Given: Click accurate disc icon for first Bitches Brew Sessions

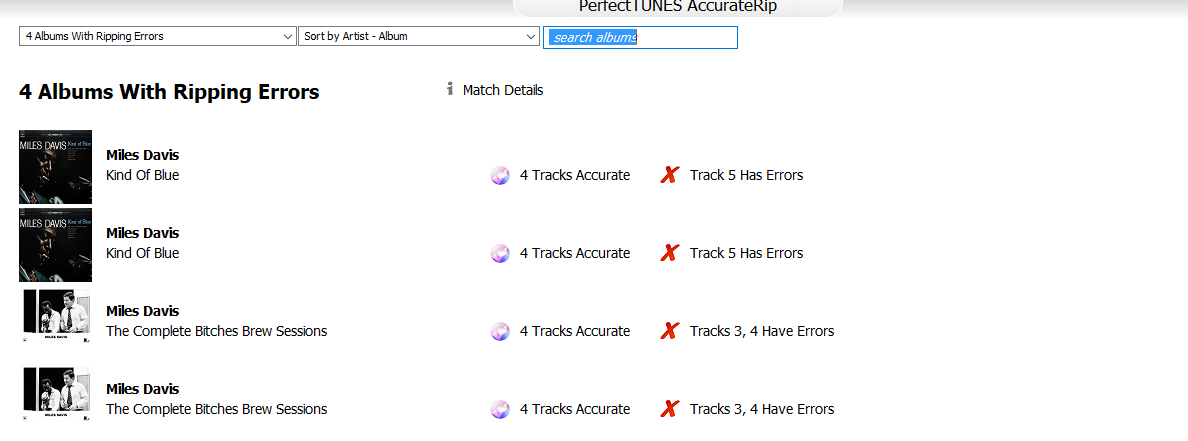Looking at the screenshot, I should coord(500,332).
